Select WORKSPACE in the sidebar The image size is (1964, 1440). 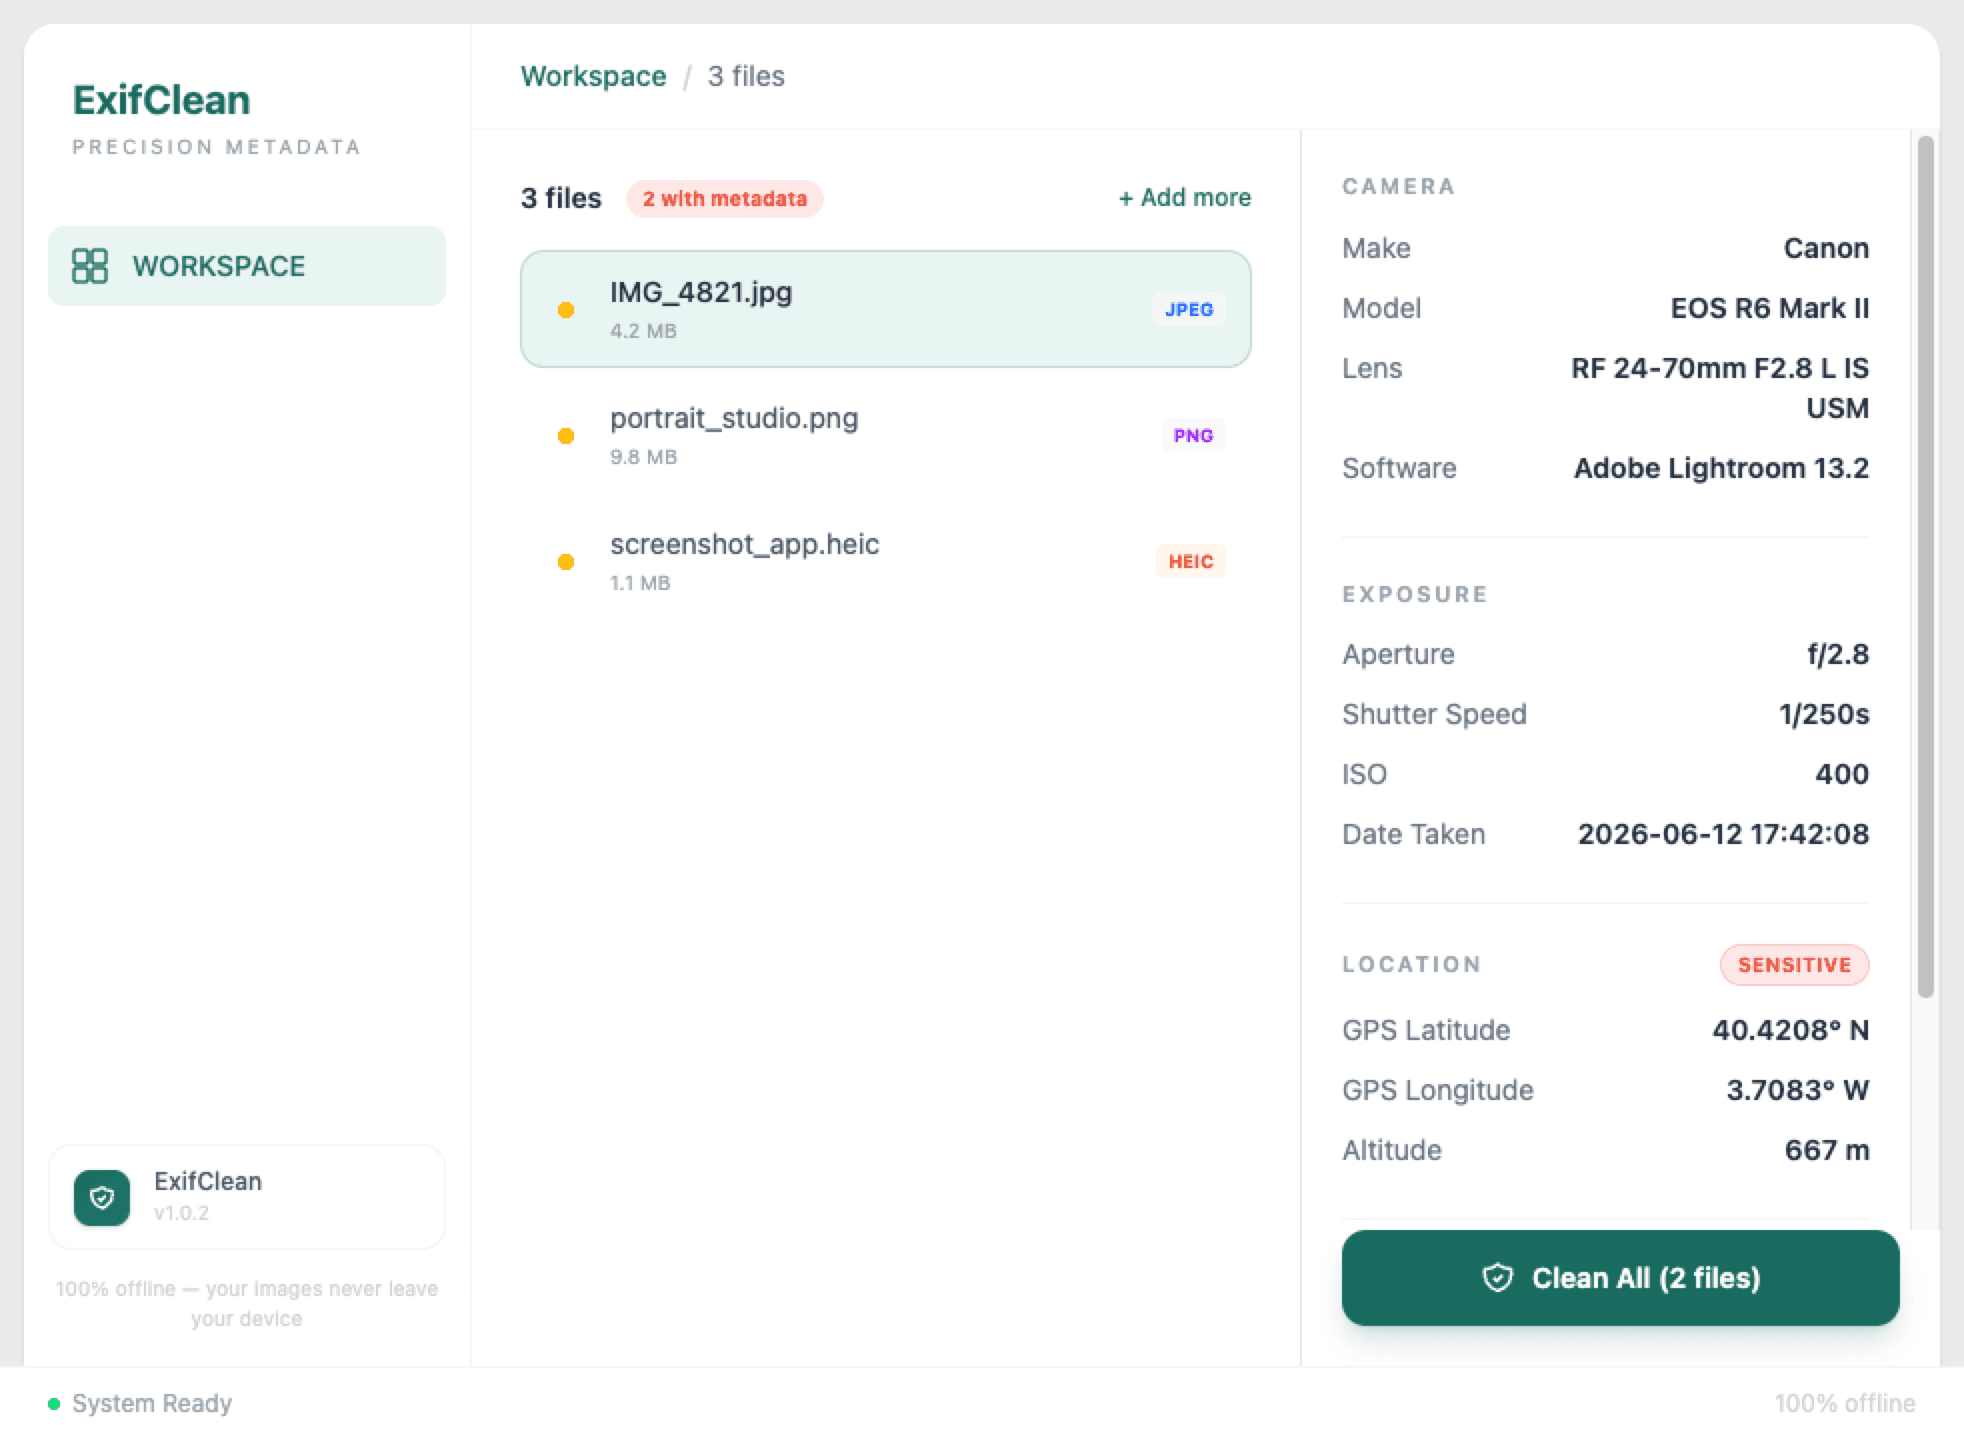coord(247,266)
